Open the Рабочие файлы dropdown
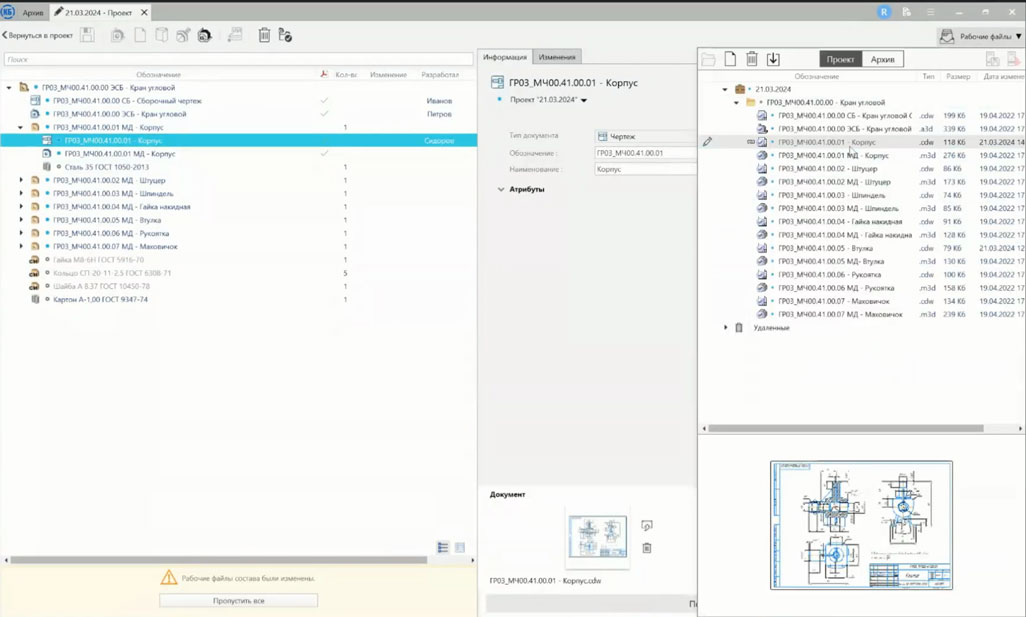 [981, 36]
